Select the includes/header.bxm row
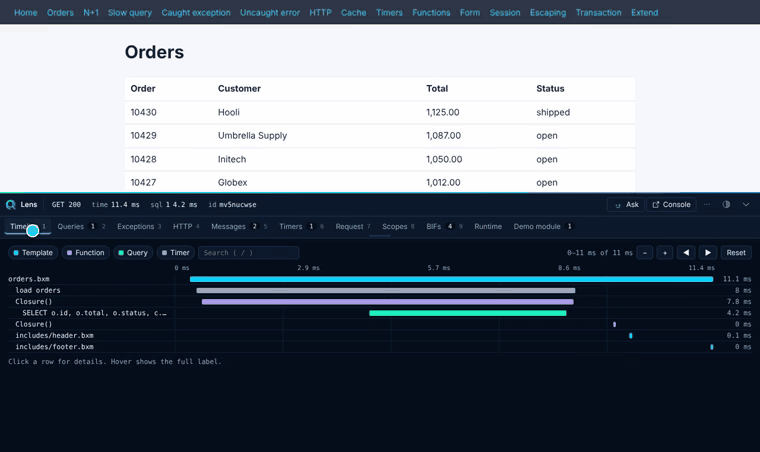 pyautogui.click(x=380, y=335)
